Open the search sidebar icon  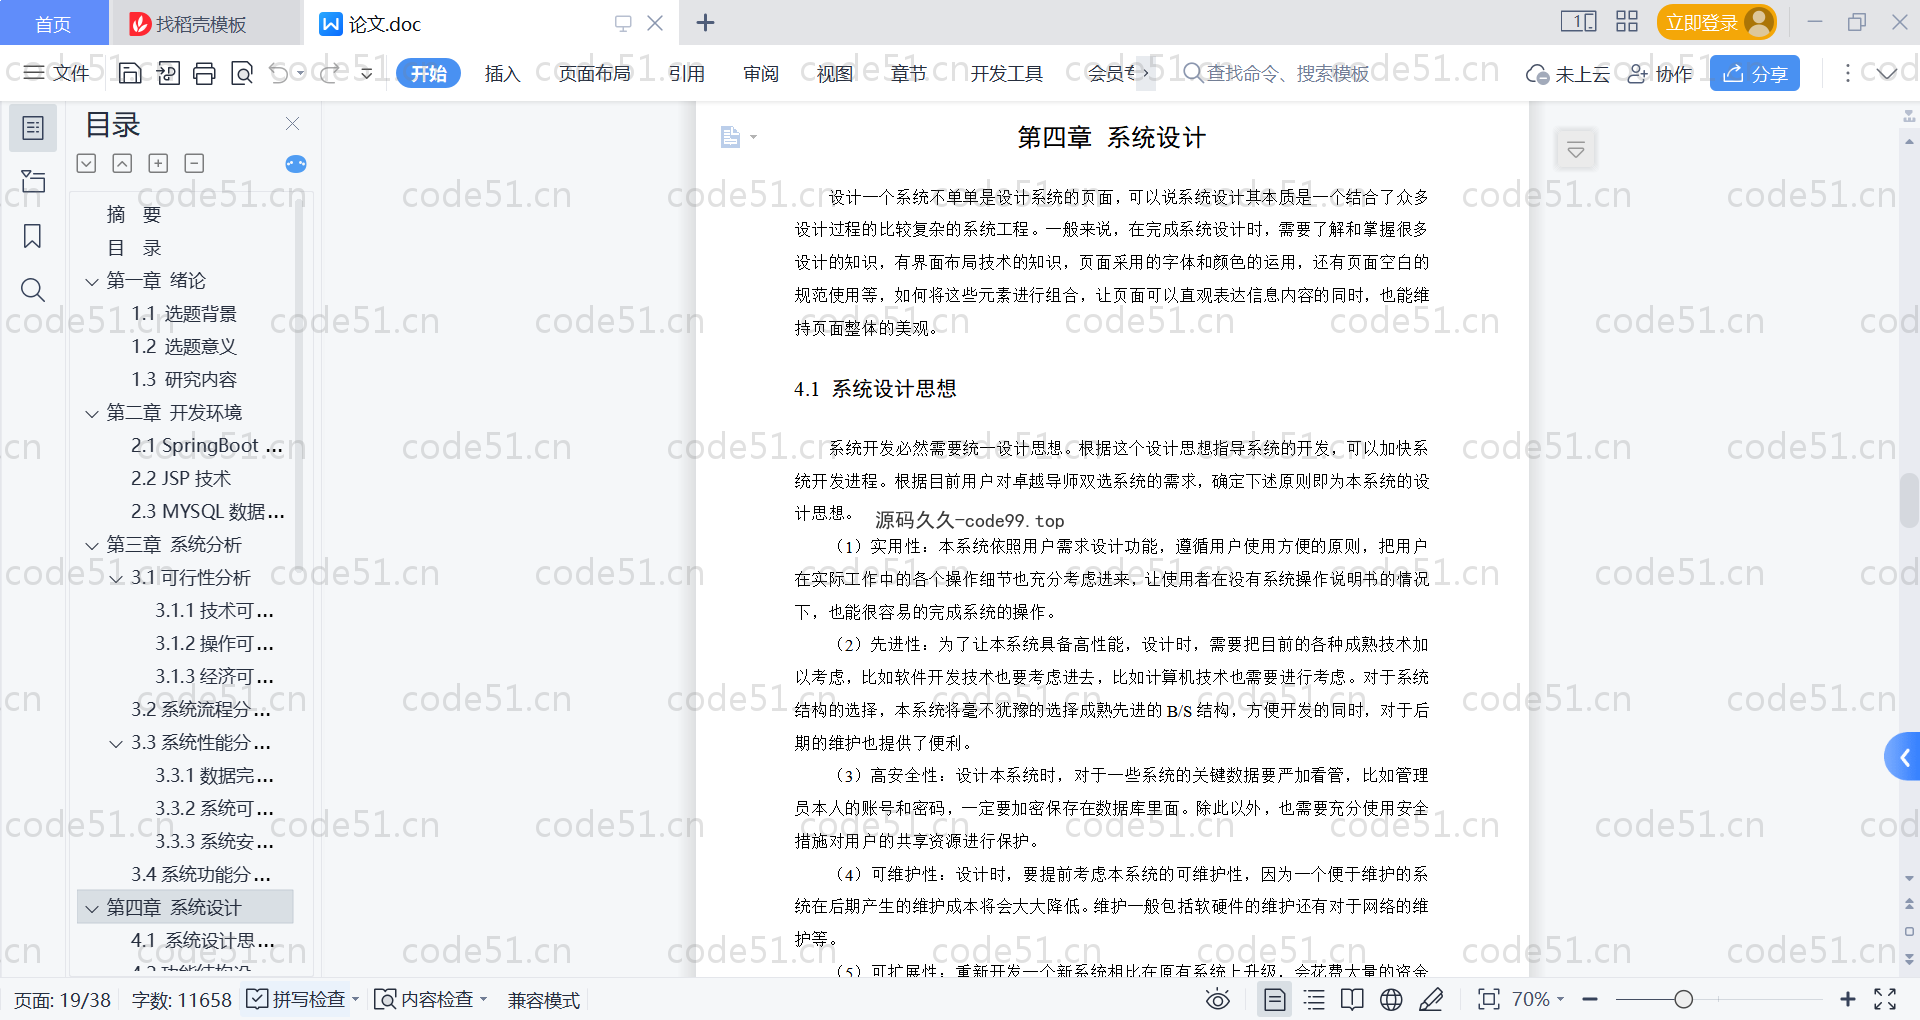[33, 290]
